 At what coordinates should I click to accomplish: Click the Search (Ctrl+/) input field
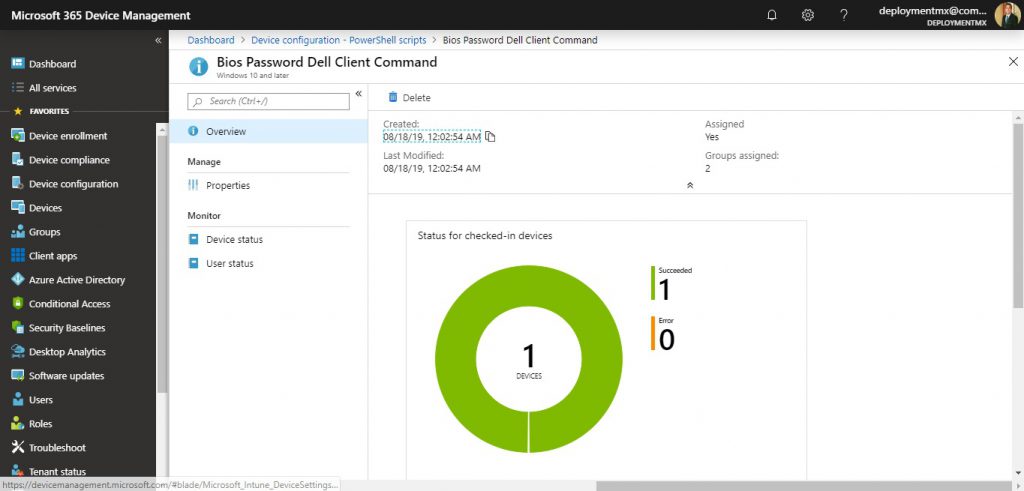tap(268, 101)
